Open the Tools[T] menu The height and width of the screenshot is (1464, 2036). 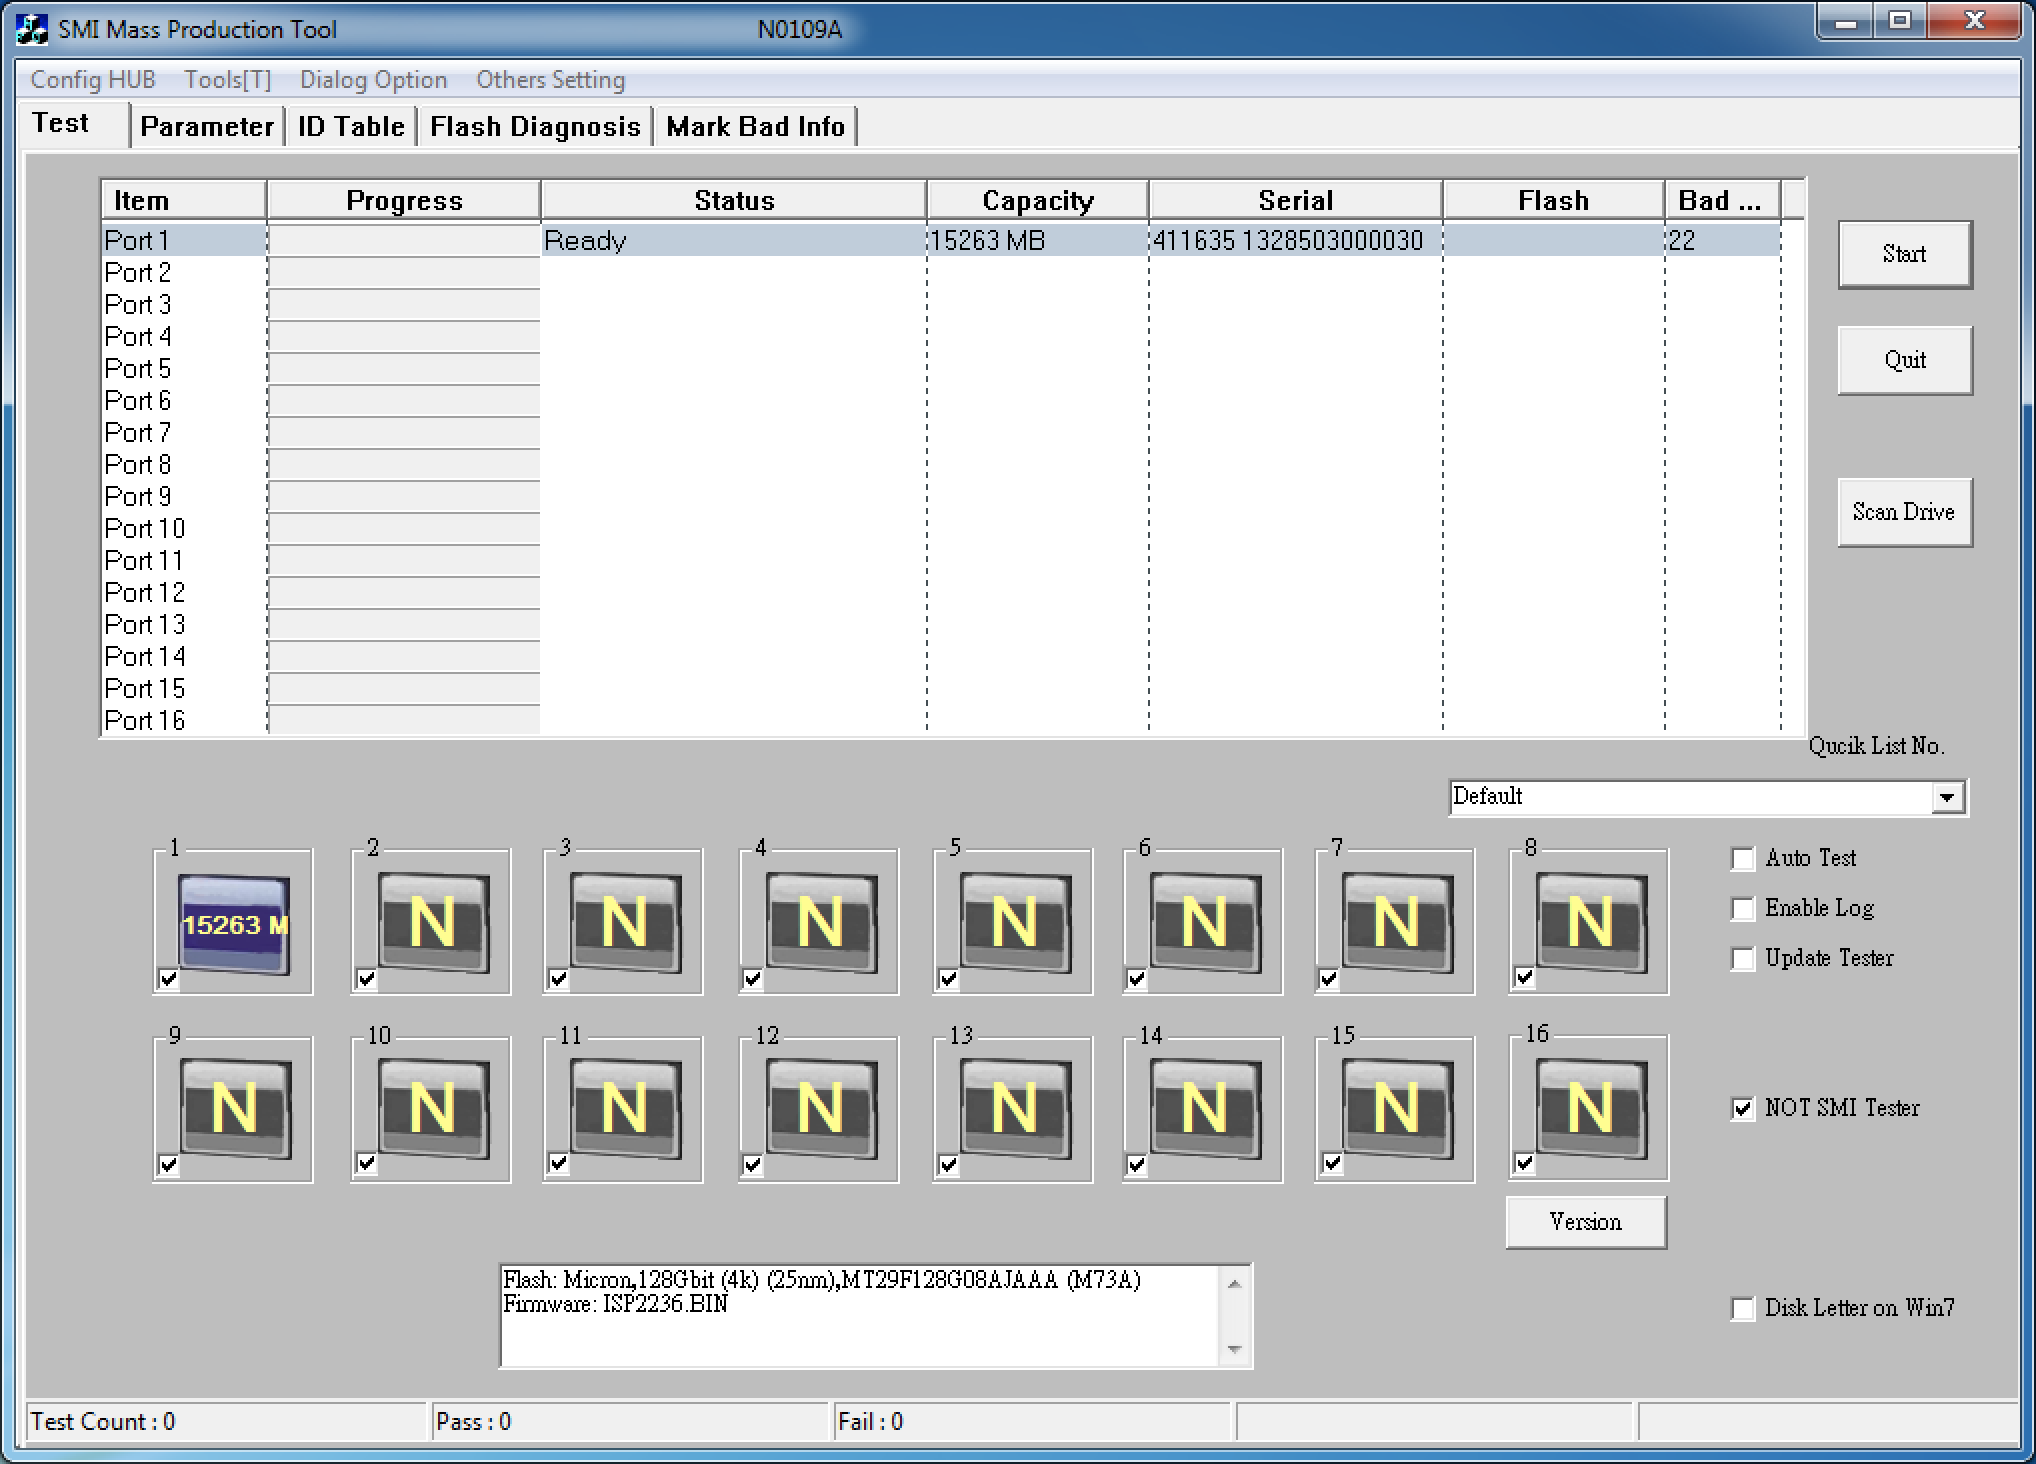tap(227, 80)
